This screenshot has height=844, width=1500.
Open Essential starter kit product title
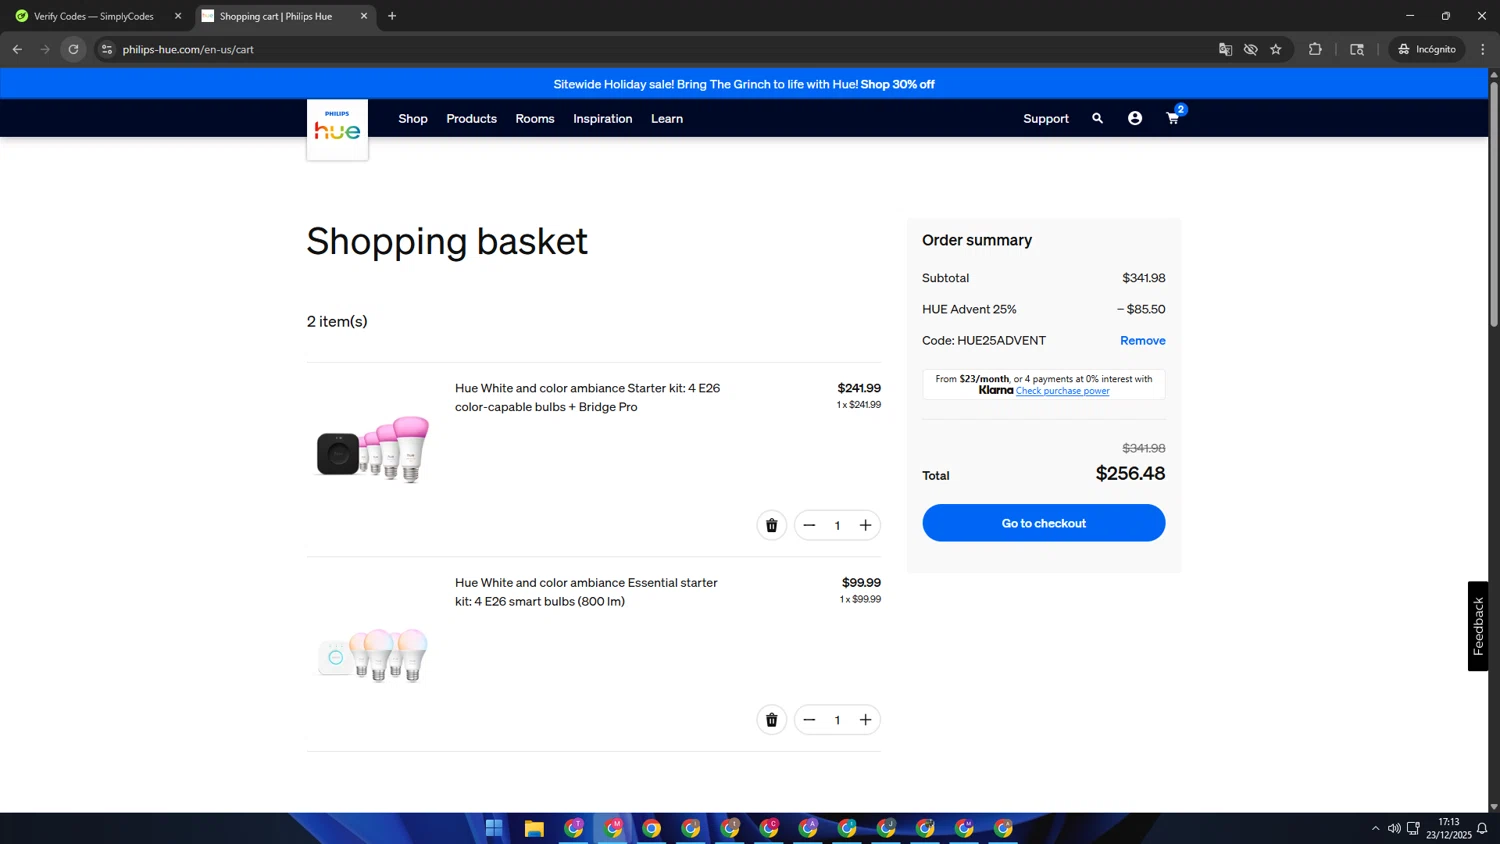click(x=586, y=592)
